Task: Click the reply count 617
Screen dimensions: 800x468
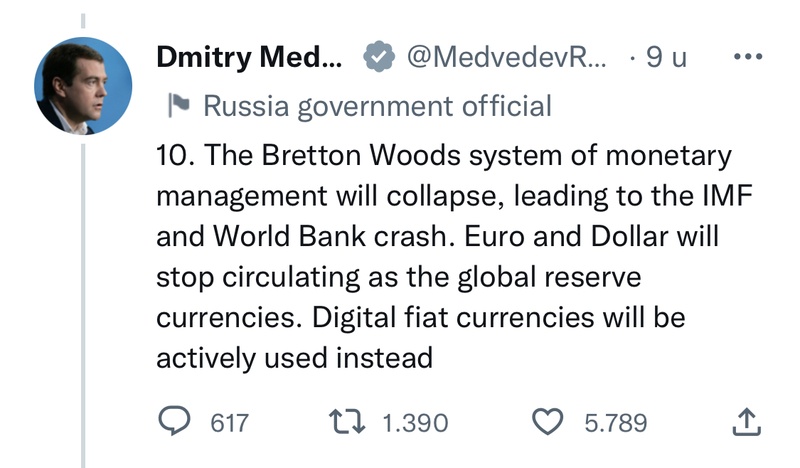Action: tap(228, 423)
